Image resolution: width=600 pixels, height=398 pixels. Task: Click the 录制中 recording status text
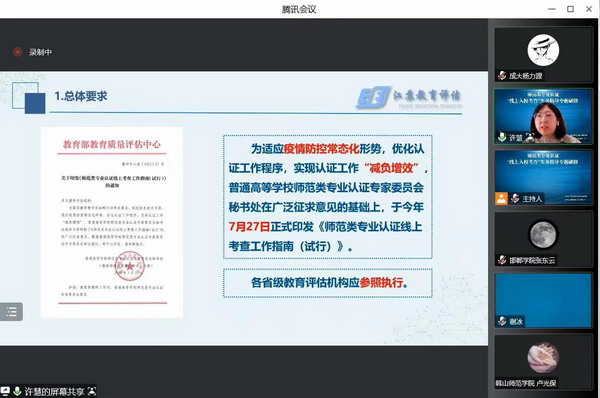tap(40, 52)
